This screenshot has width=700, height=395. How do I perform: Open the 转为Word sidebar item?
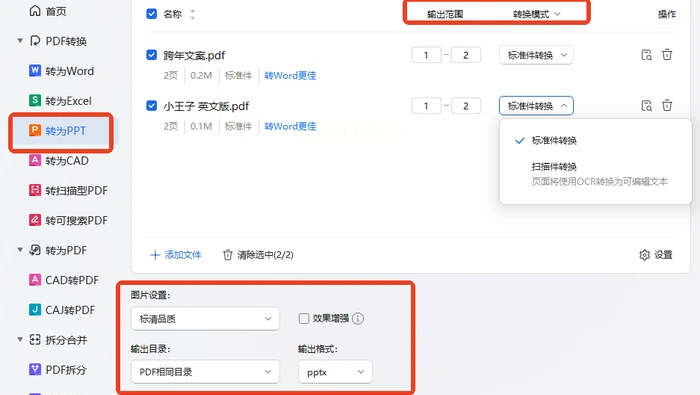pyautogui.click(x=70, y=71)
